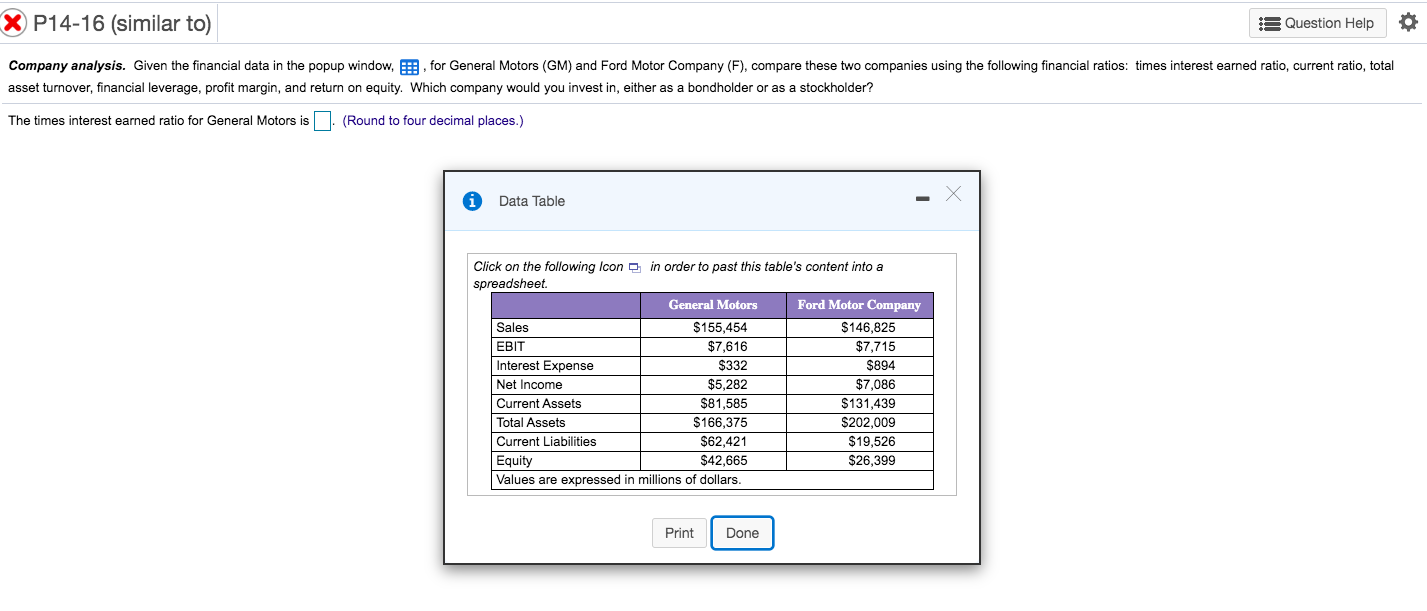This screenshot has width=1427, height=611.
Task: Click the Net Income row label
Action: pos(529,385)
